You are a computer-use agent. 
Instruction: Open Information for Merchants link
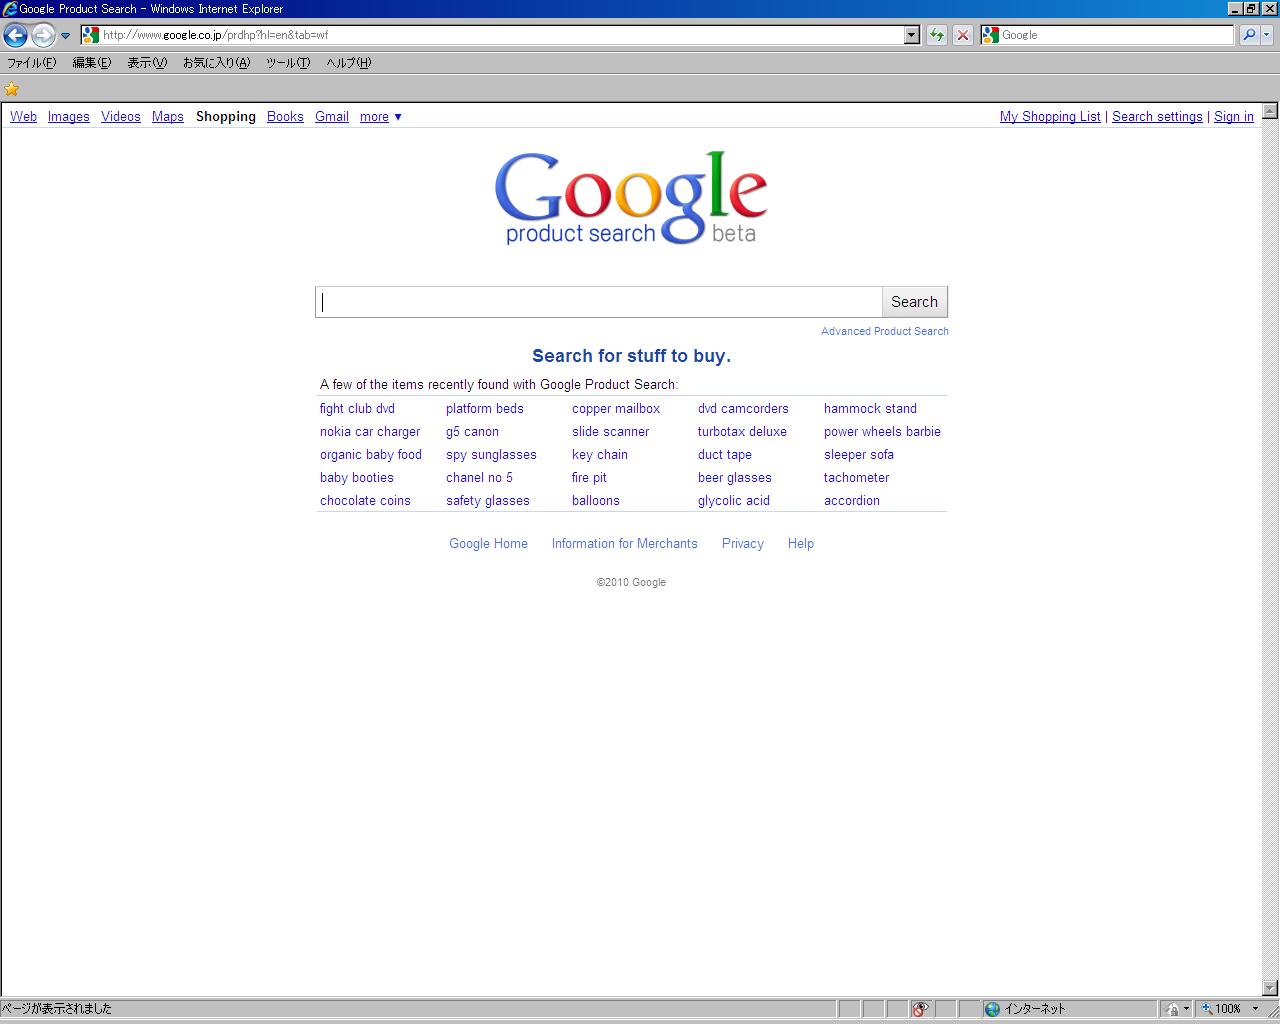point(624,544)
